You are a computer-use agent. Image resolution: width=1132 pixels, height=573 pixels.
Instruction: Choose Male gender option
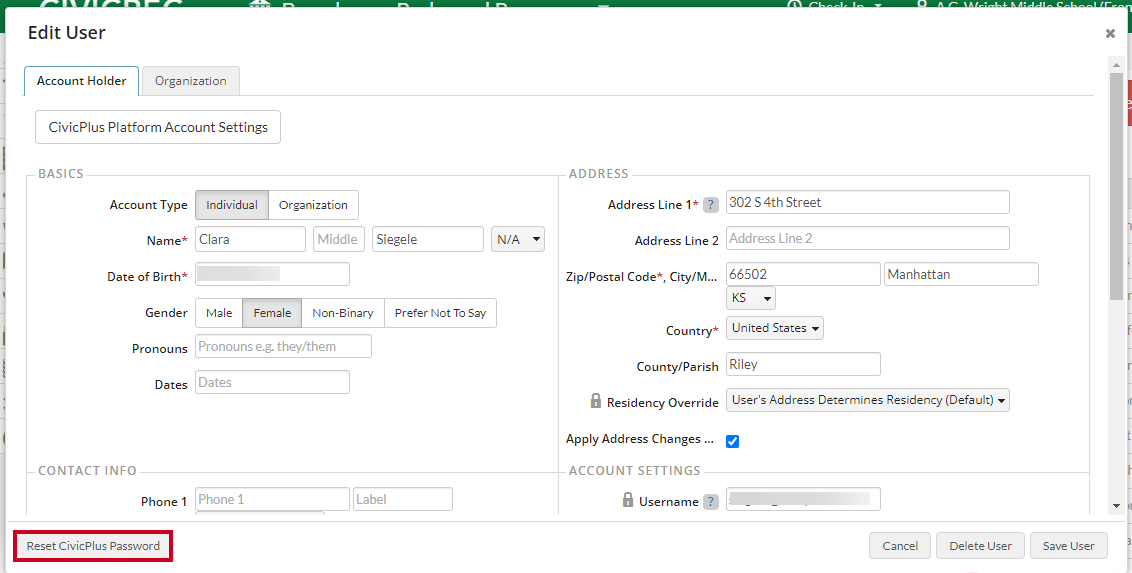tap(219, 313)
